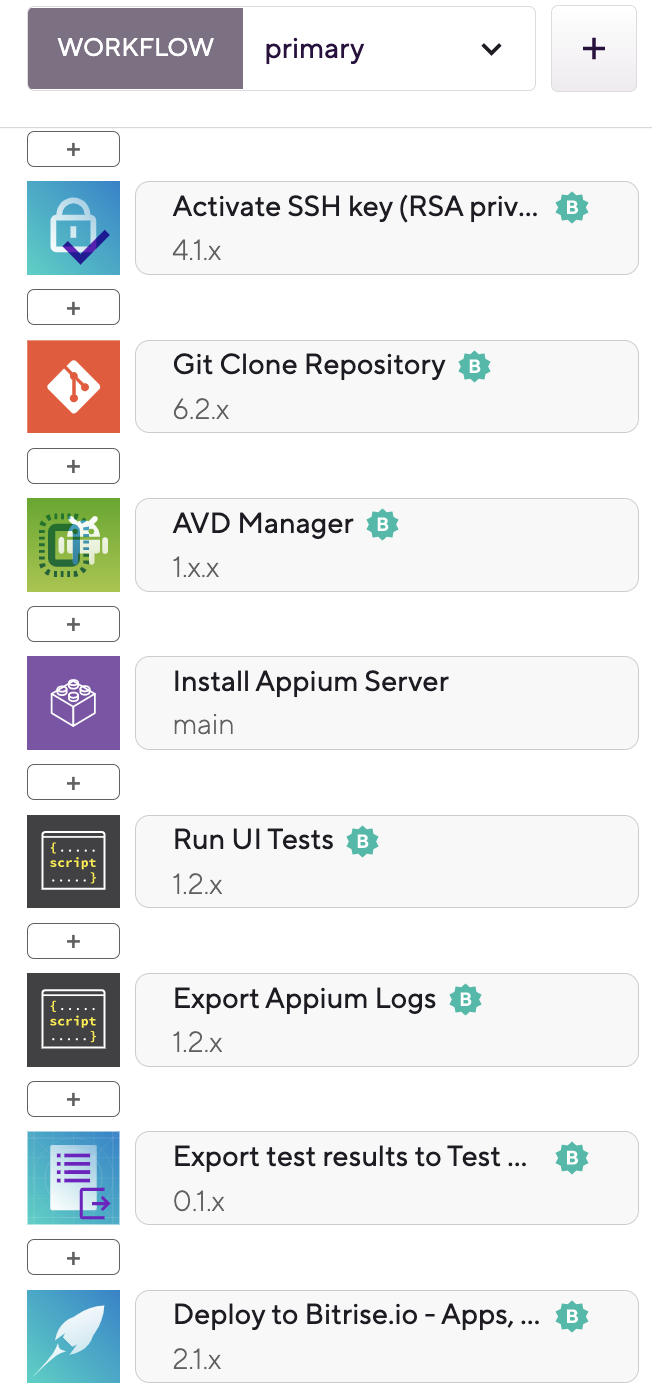Click verified badge next to AVD Manager
Image resolution: width=652 pixels, height=1398 pixels.
383,524
